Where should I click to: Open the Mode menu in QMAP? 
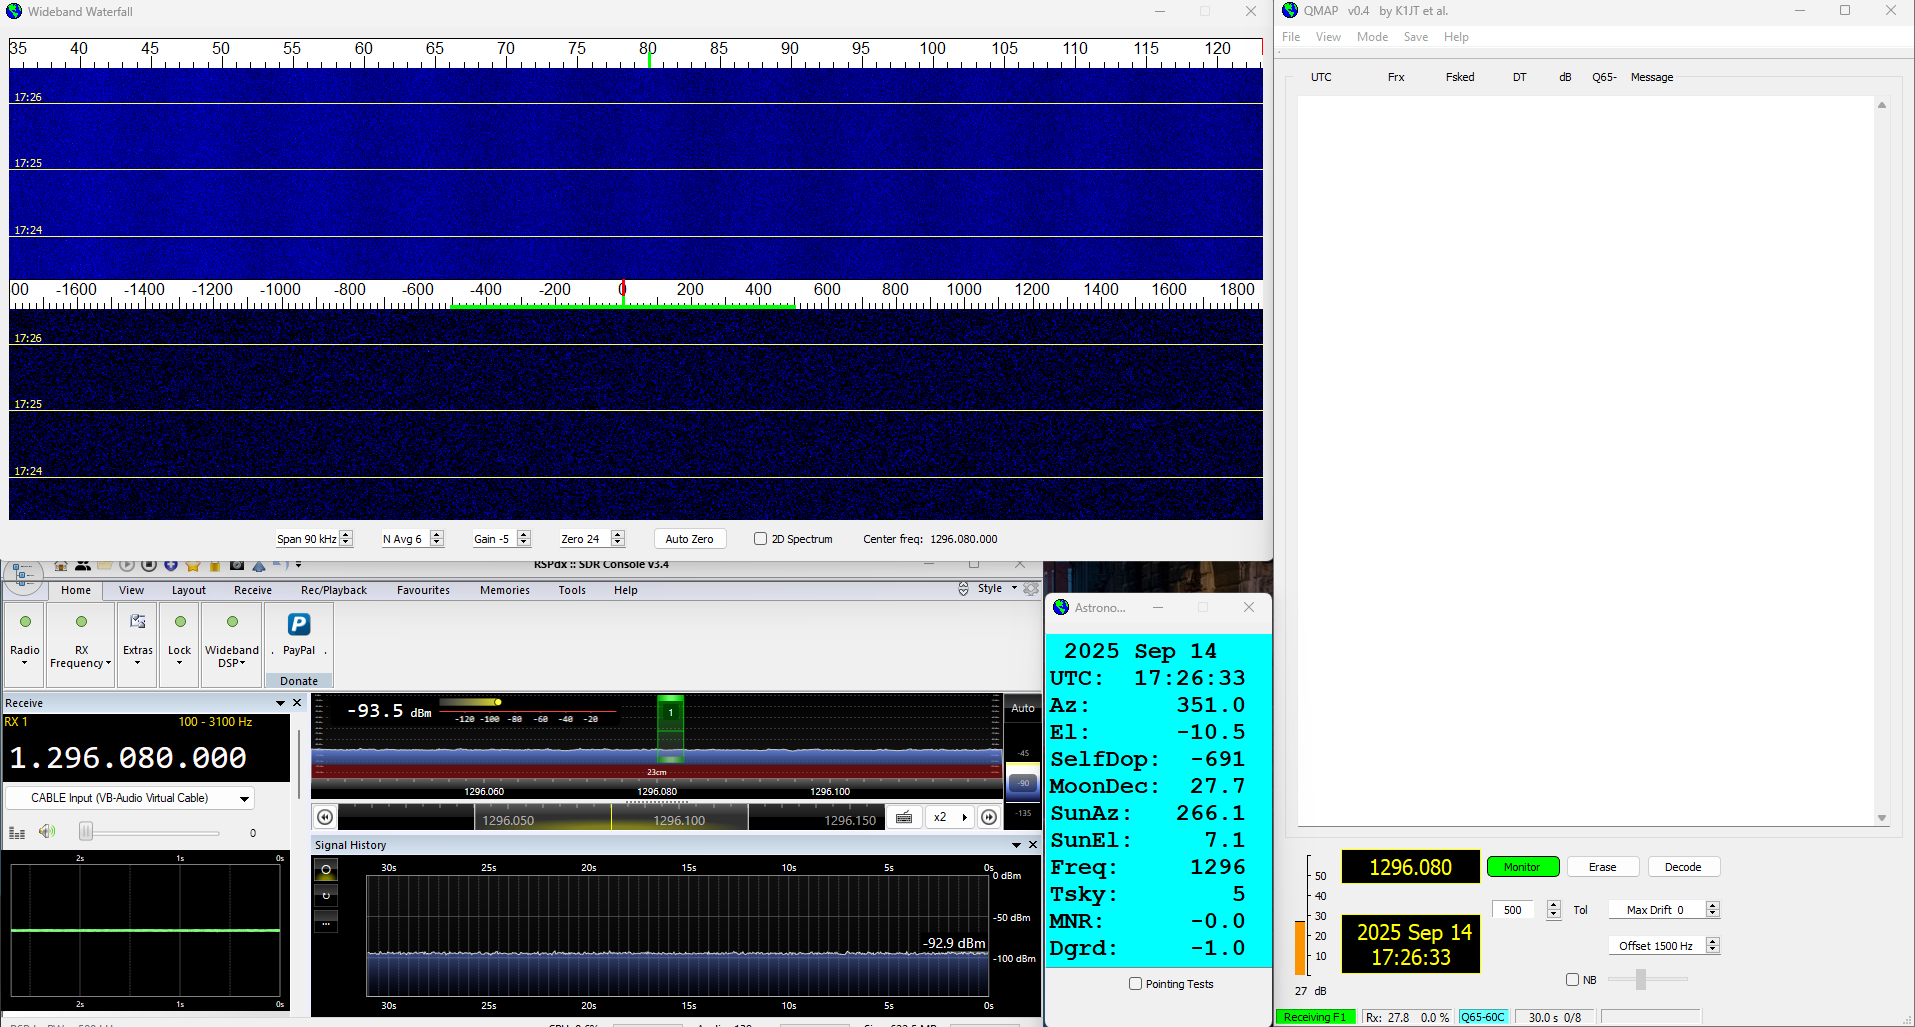tap(1371, 37)
